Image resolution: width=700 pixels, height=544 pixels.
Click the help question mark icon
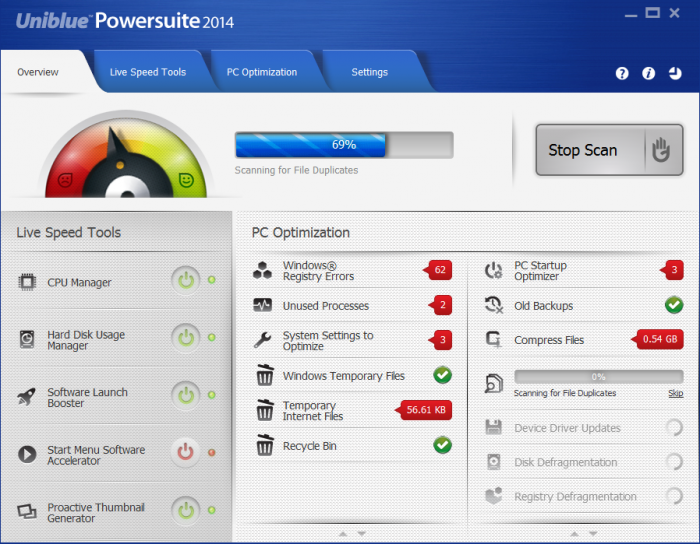pyautogui.click(x=622, y=73)
